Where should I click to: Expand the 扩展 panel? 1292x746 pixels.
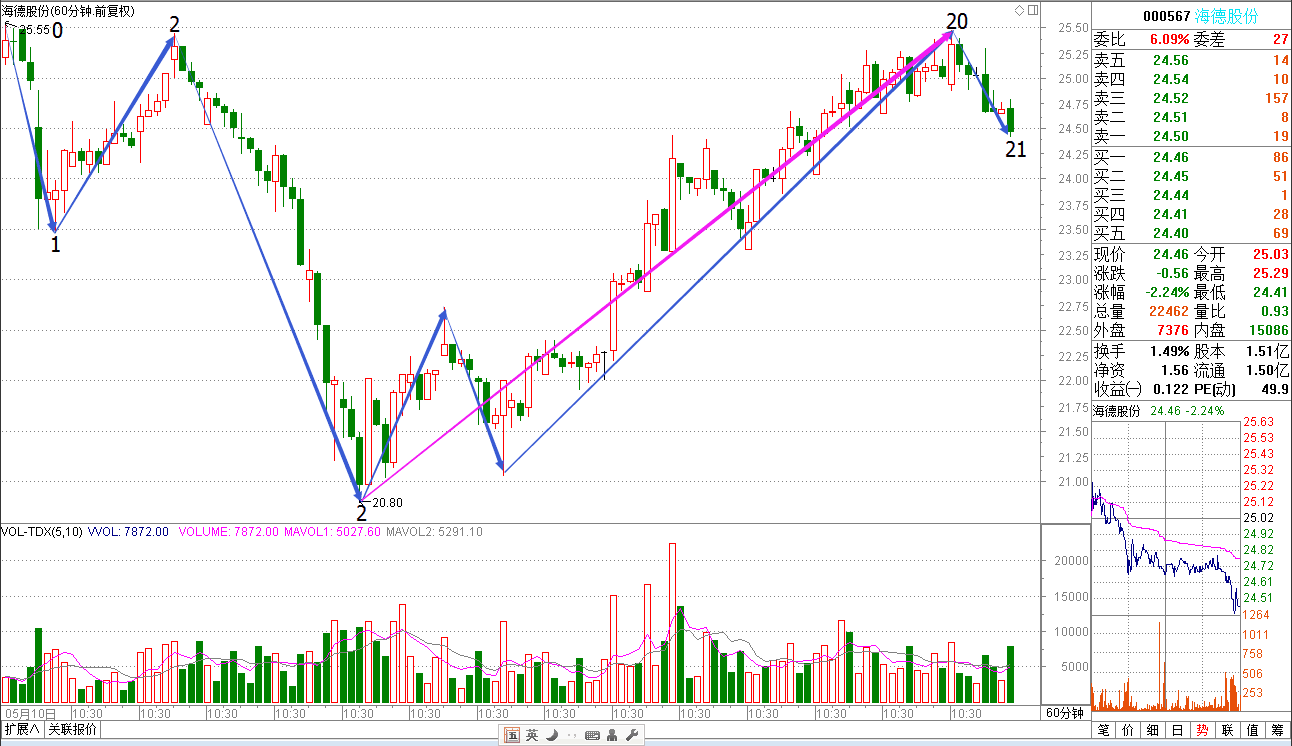pyautogui.click(x=22, y=729)
